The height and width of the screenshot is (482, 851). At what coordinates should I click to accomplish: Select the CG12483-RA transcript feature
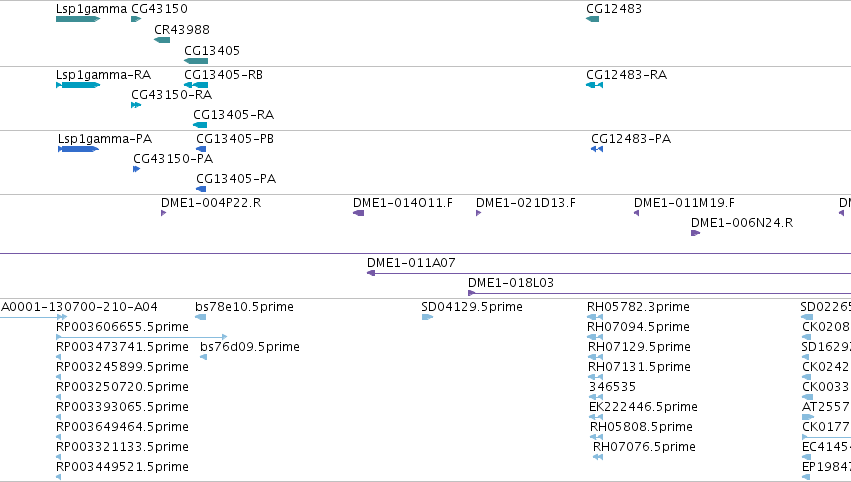[594, 85]
